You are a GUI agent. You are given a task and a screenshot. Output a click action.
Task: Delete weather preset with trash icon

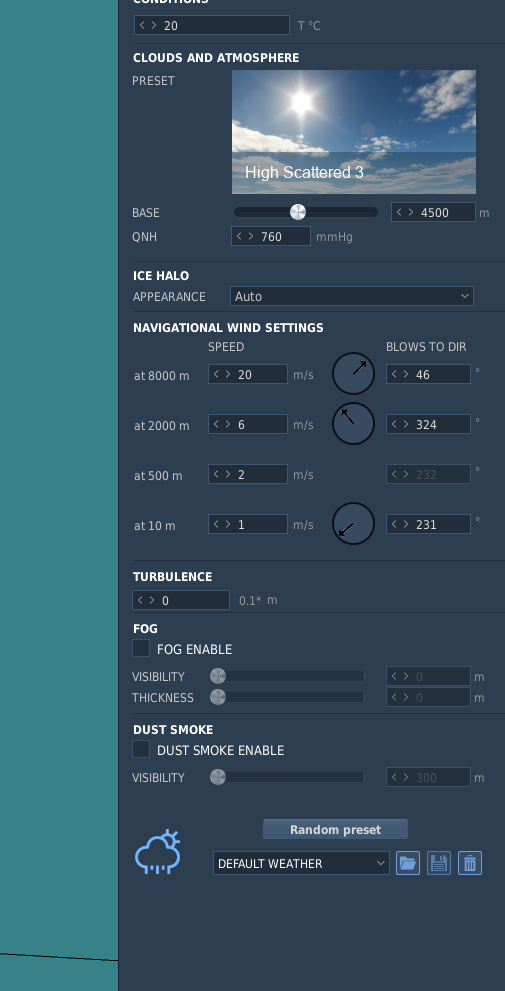(470, 863)
